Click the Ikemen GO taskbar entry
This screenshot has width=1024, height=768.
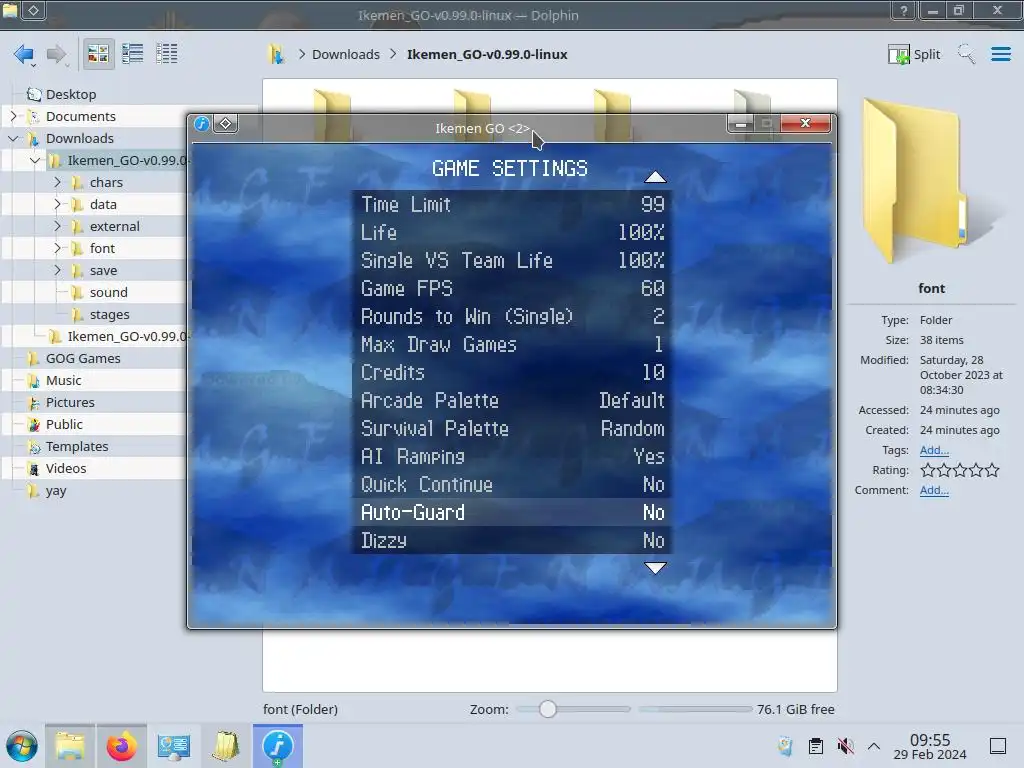click(278, 746)
